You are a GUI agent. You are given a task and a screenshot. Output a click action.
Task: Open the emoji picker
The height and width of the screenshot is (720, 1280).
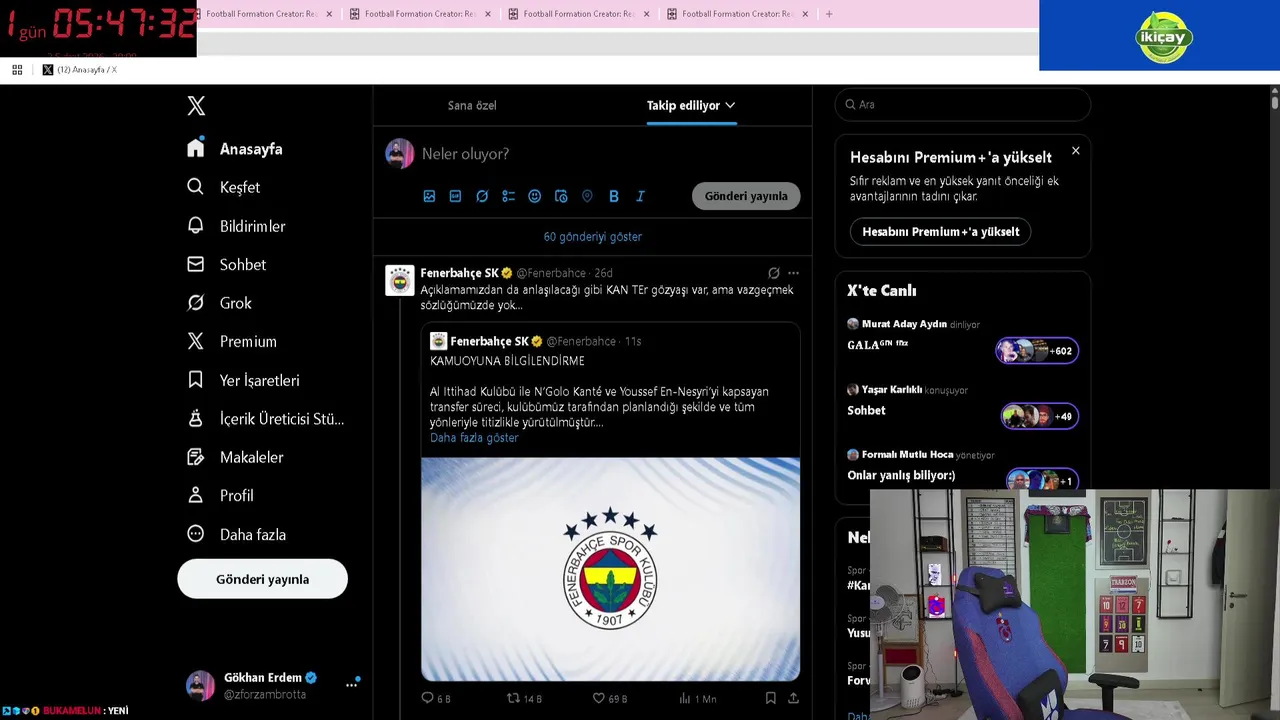tap(534, 196)
